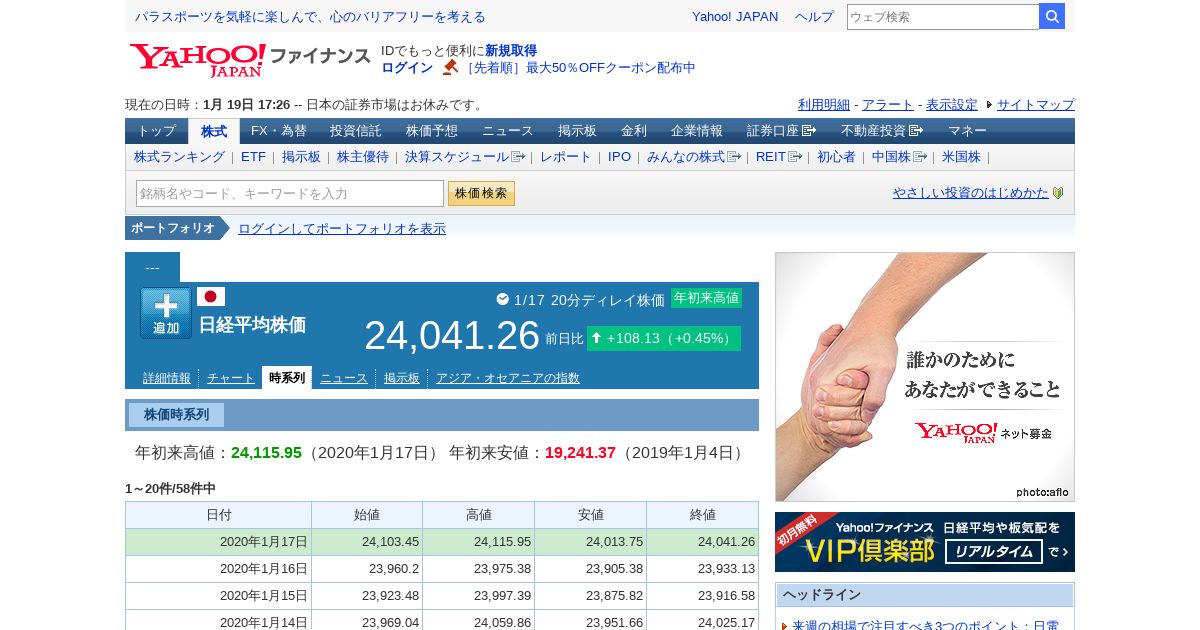Focus the stock name or code input field
Viewport: 1200px width, 630px height.
click(290, 193)
